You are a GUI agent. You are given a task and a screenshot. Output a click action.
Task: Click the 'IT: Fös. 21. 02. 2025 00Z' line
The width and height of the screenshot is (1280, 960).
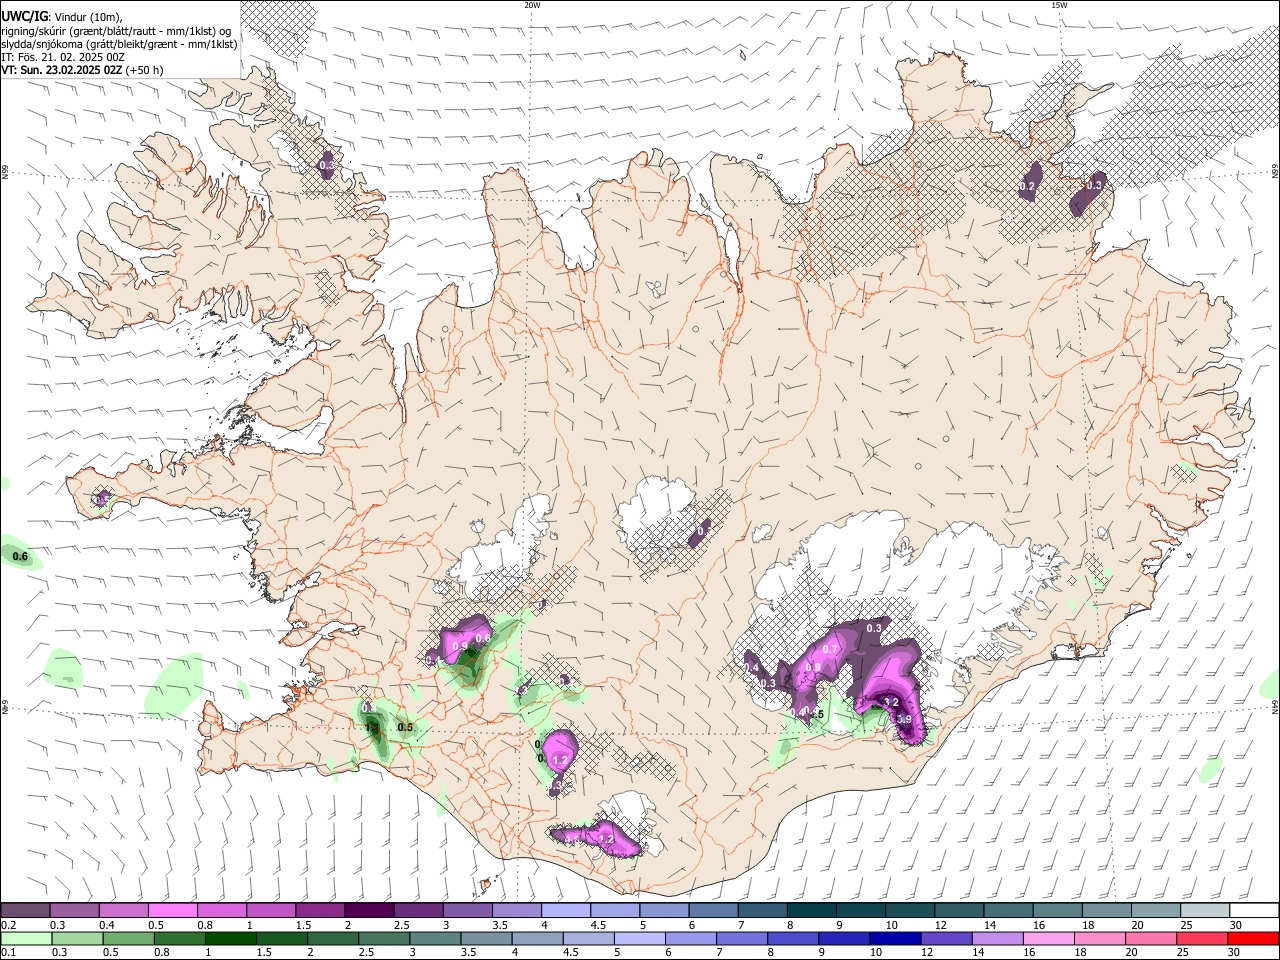(x=63, y=57)
